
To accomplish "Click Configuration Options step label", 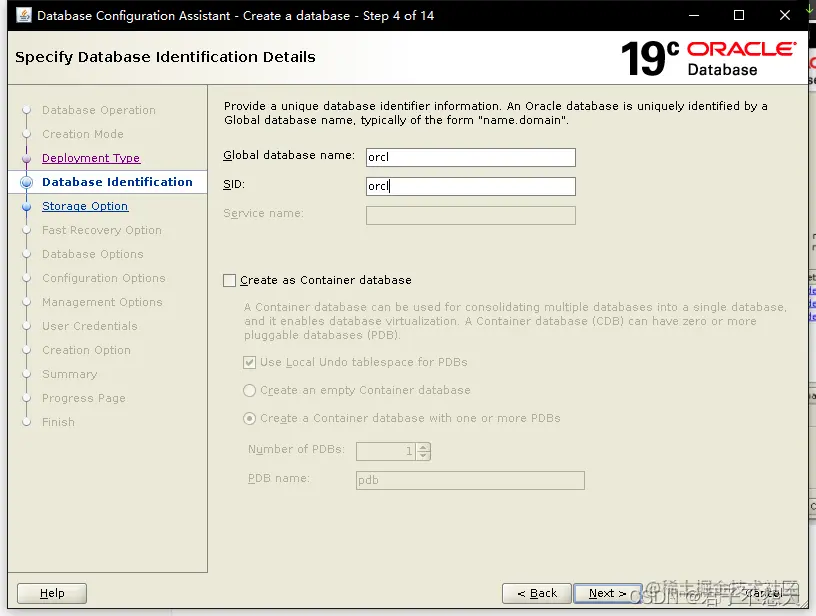I will pyautogui.click(x=104, y=278).
